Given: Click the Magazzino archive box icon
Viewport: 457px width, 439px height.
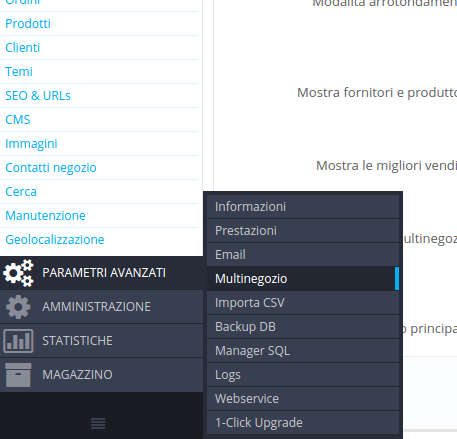Looking at the screenshot, I should [x=18, y=375].
